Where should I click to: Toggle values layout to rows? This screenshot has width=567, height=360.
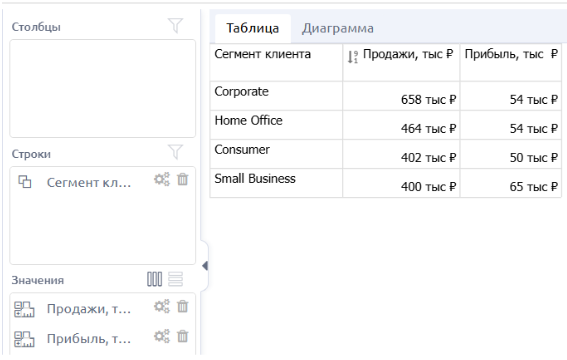(x=175, y=279)
